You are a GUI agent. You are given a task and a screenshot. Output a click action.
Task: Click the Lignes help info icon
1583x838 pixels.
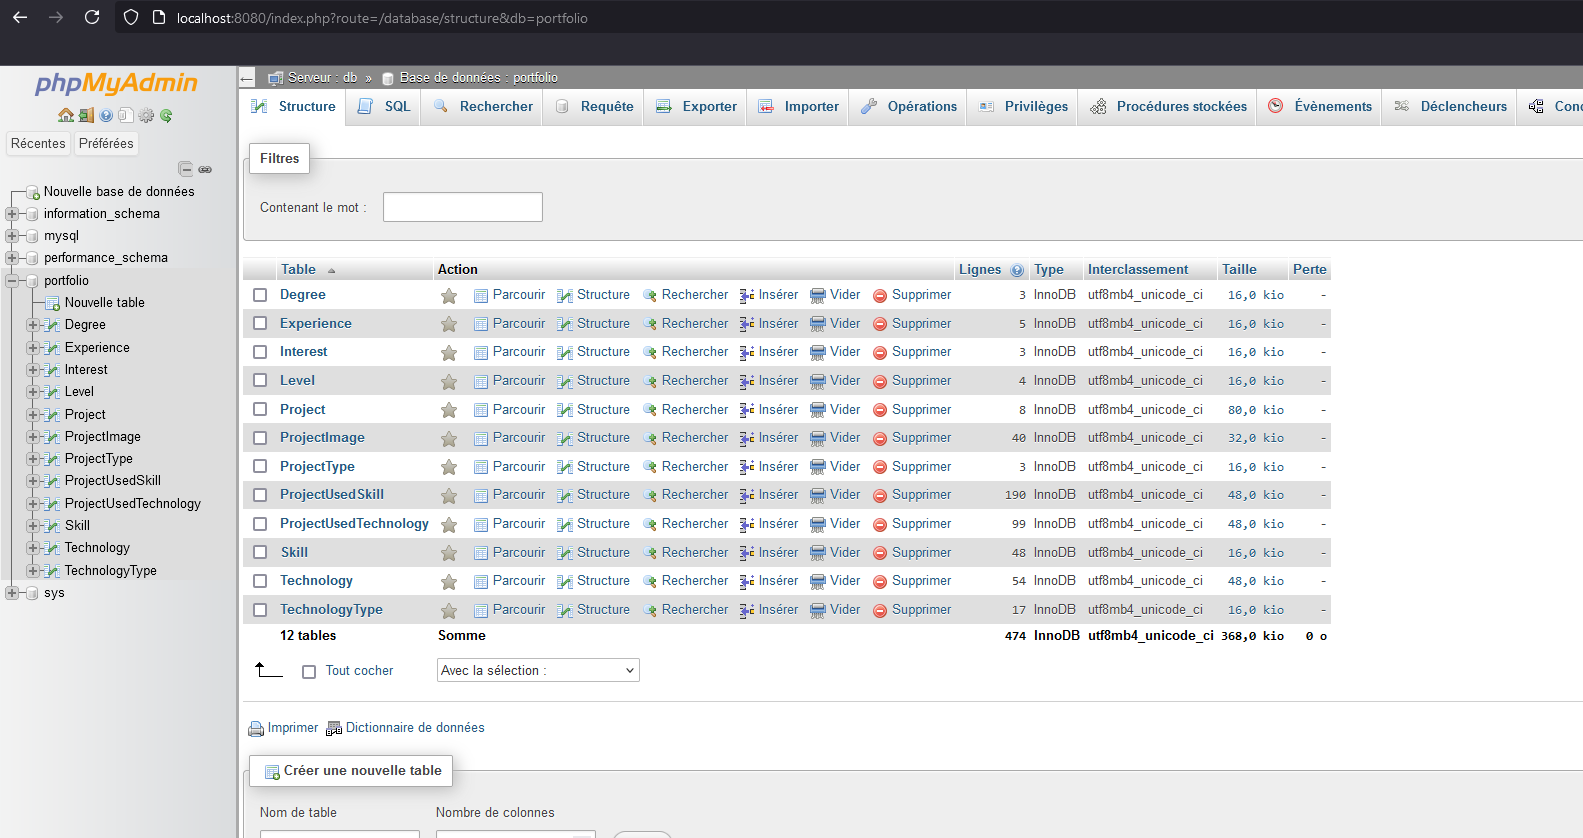(1017, 270)
